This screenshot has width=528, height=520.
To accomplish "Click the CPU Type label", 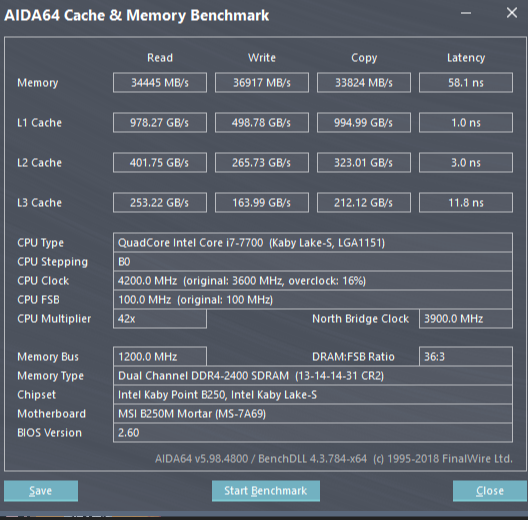I will (40, 243).
